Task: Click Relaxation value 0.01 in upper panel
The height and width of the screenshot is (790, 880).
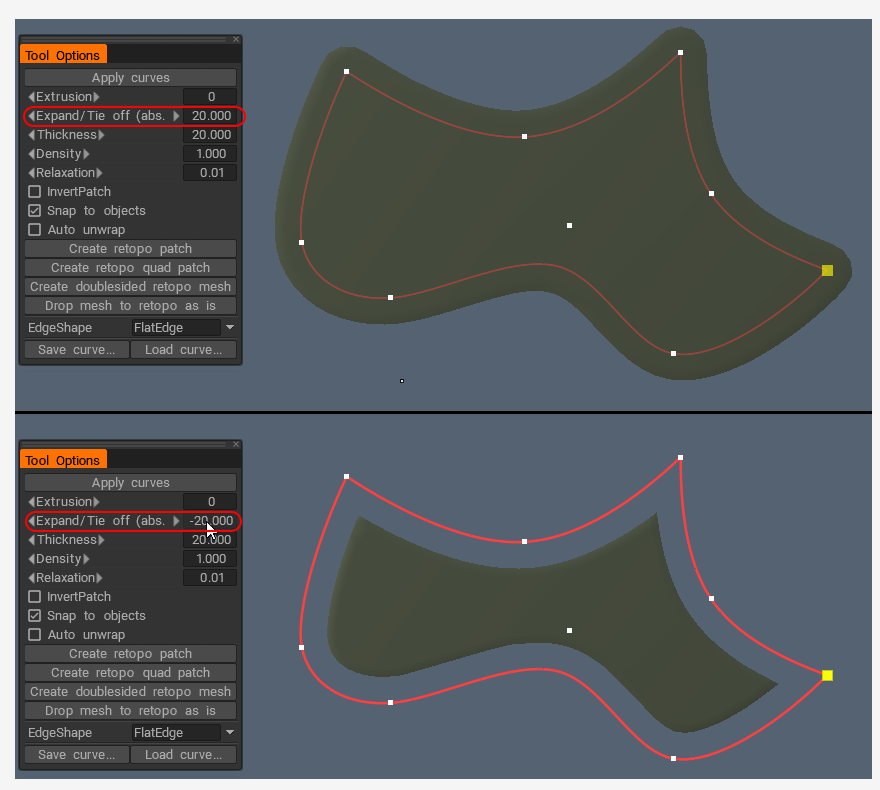Action: 210,173
